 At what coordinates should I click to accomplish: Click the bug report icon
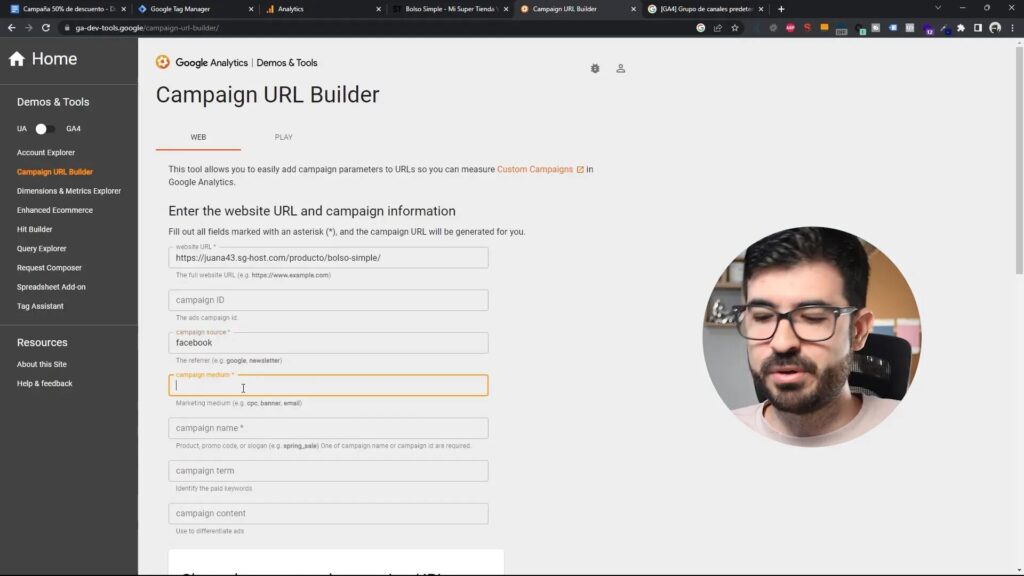coord(595,69)
